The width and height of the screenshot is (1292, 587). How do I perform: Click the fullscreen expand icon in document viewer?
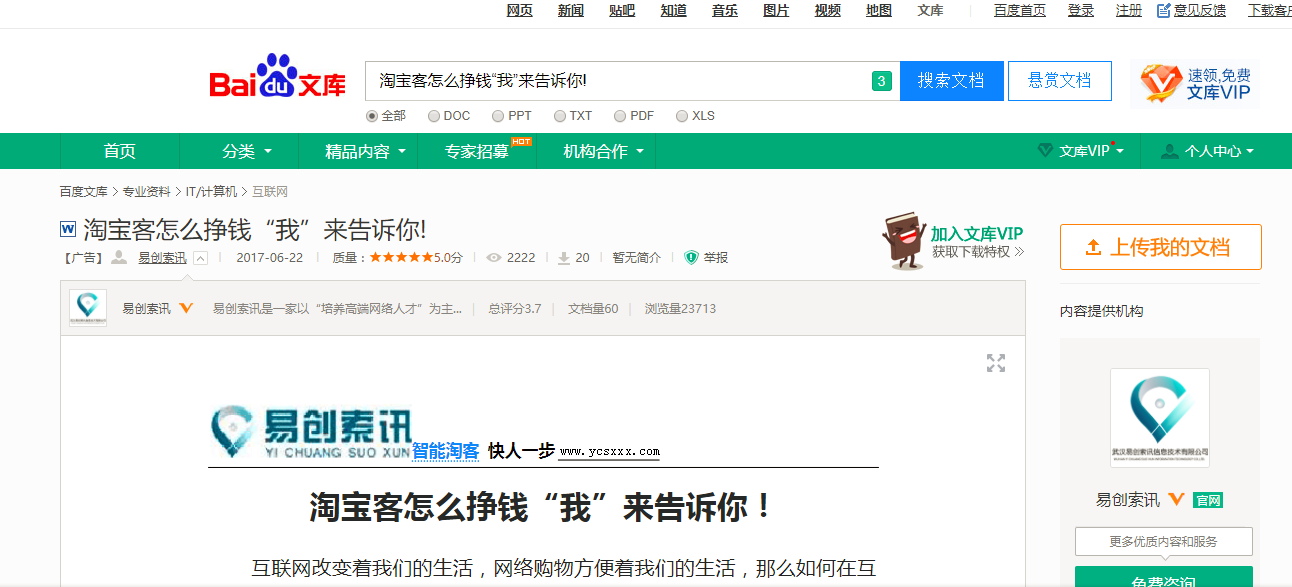click(995, 363)
